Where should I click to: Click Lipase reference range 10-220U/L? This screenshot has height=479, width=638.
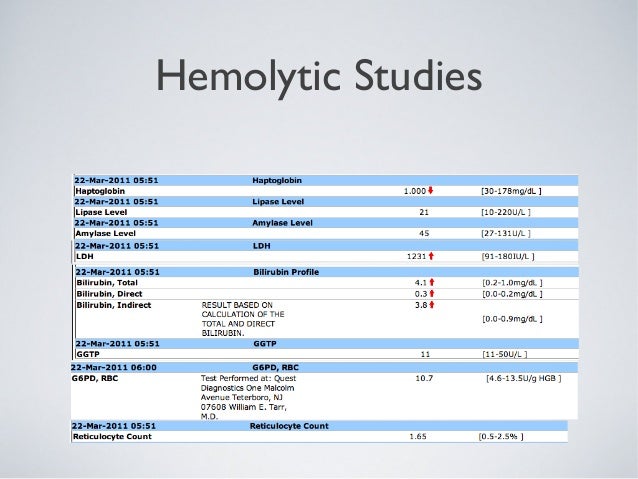tap(506, 212)
